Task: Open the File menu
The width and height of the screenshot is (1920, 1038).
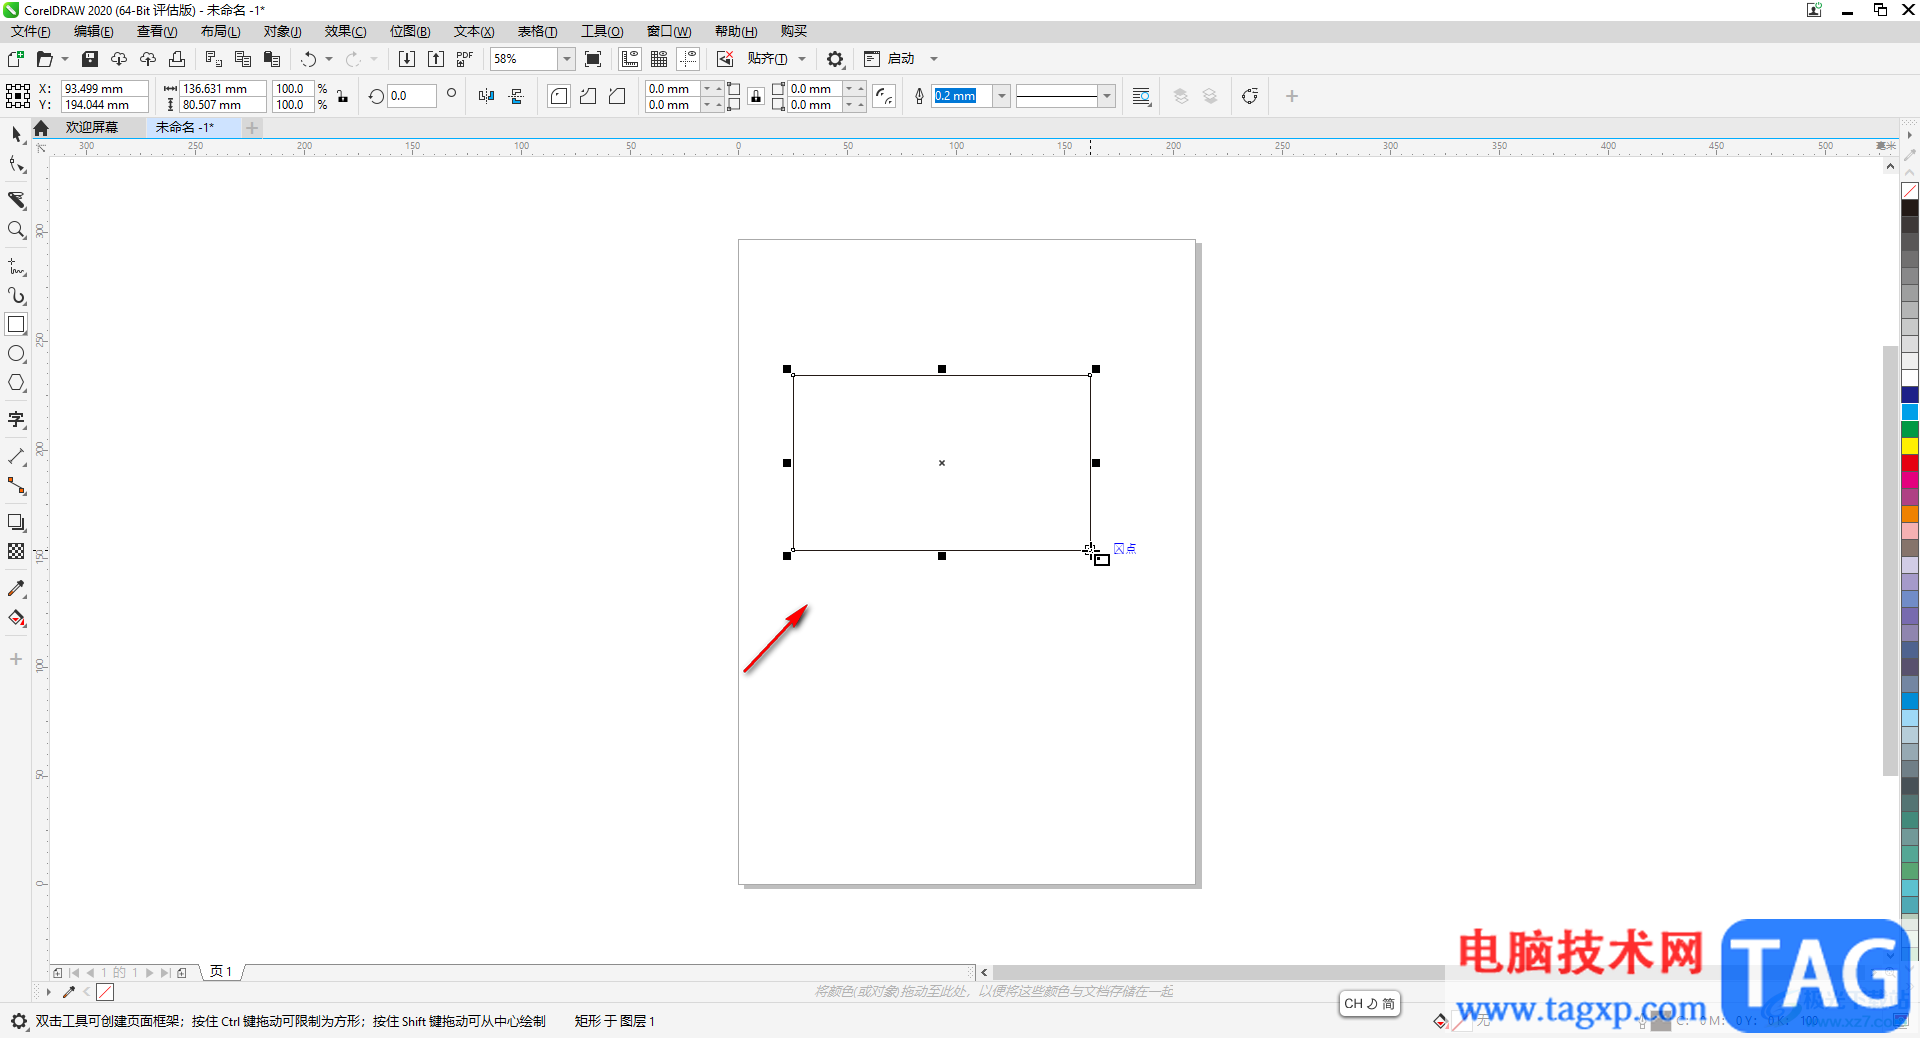Action: (x=30, y=32)
